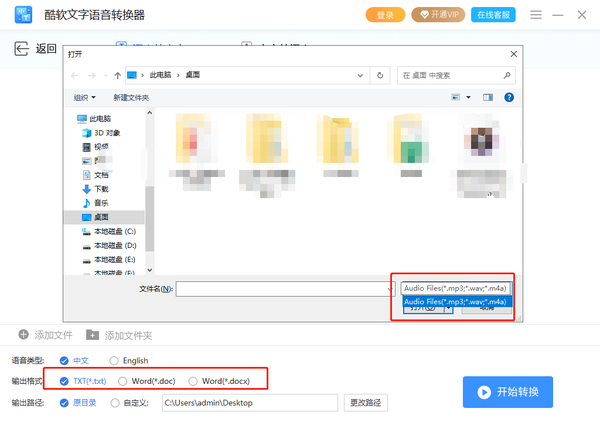
Task: Open the hamburger menu in title bar
Action: pos(536,15)
